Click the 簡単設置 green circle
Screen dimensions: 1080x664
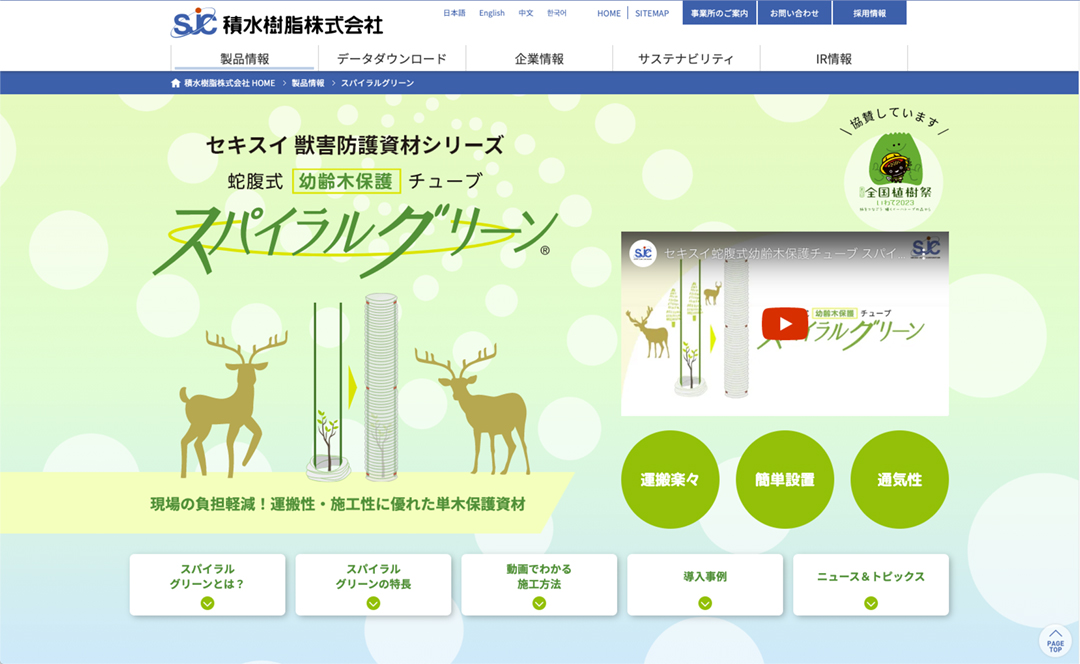pyautogui.click(x=785, y=479)
